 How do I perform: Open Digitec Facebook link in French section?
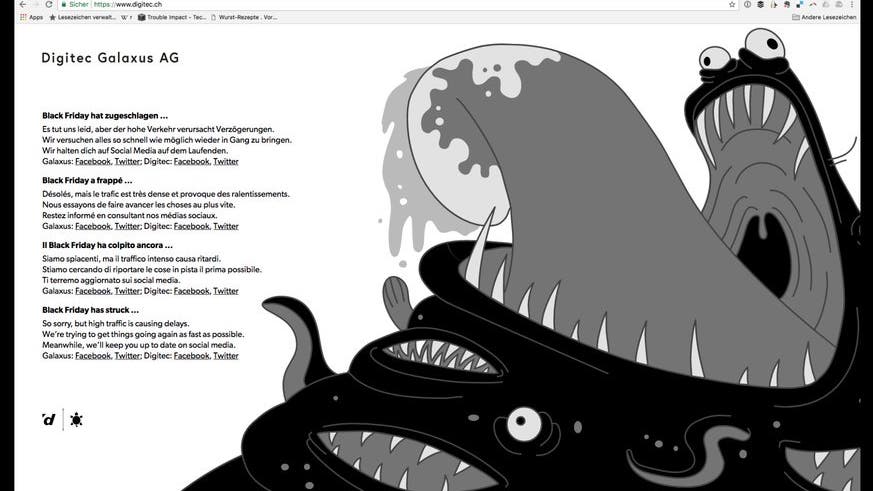coord(192,226)
